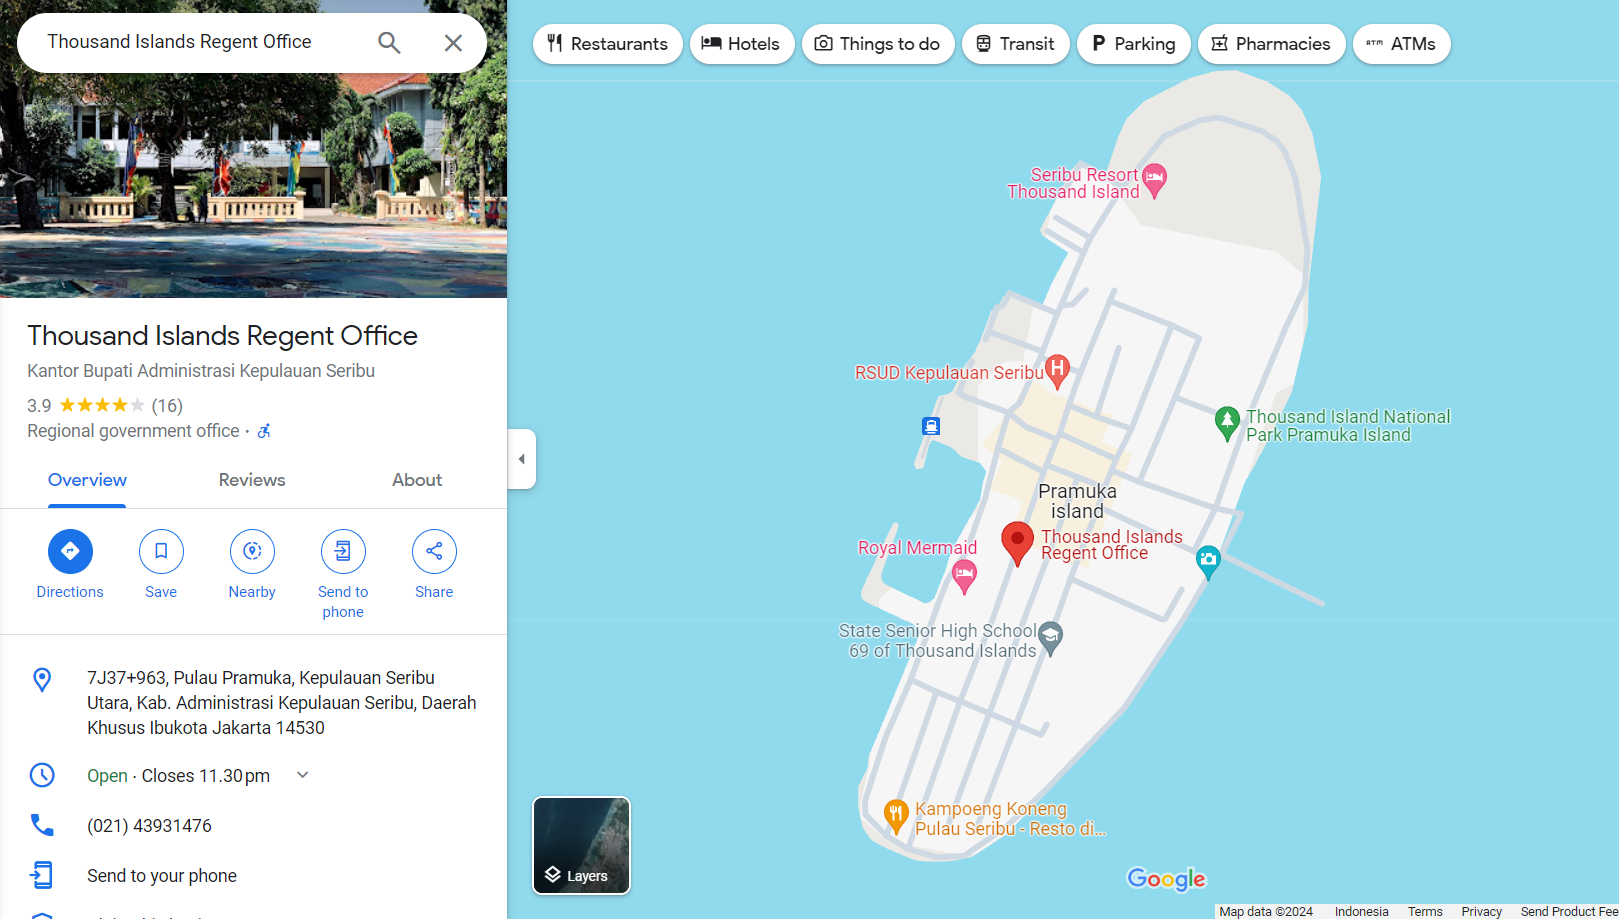Clear the search box with X
The image size is (1619, 919).
pos(453,43)
